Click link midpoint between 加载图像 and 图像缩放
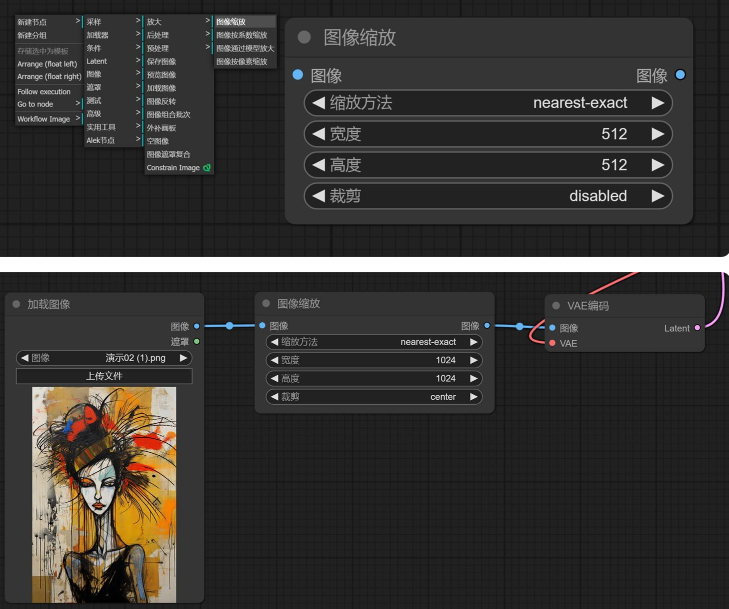Screen dimensions: 729x609 point(229,326)
